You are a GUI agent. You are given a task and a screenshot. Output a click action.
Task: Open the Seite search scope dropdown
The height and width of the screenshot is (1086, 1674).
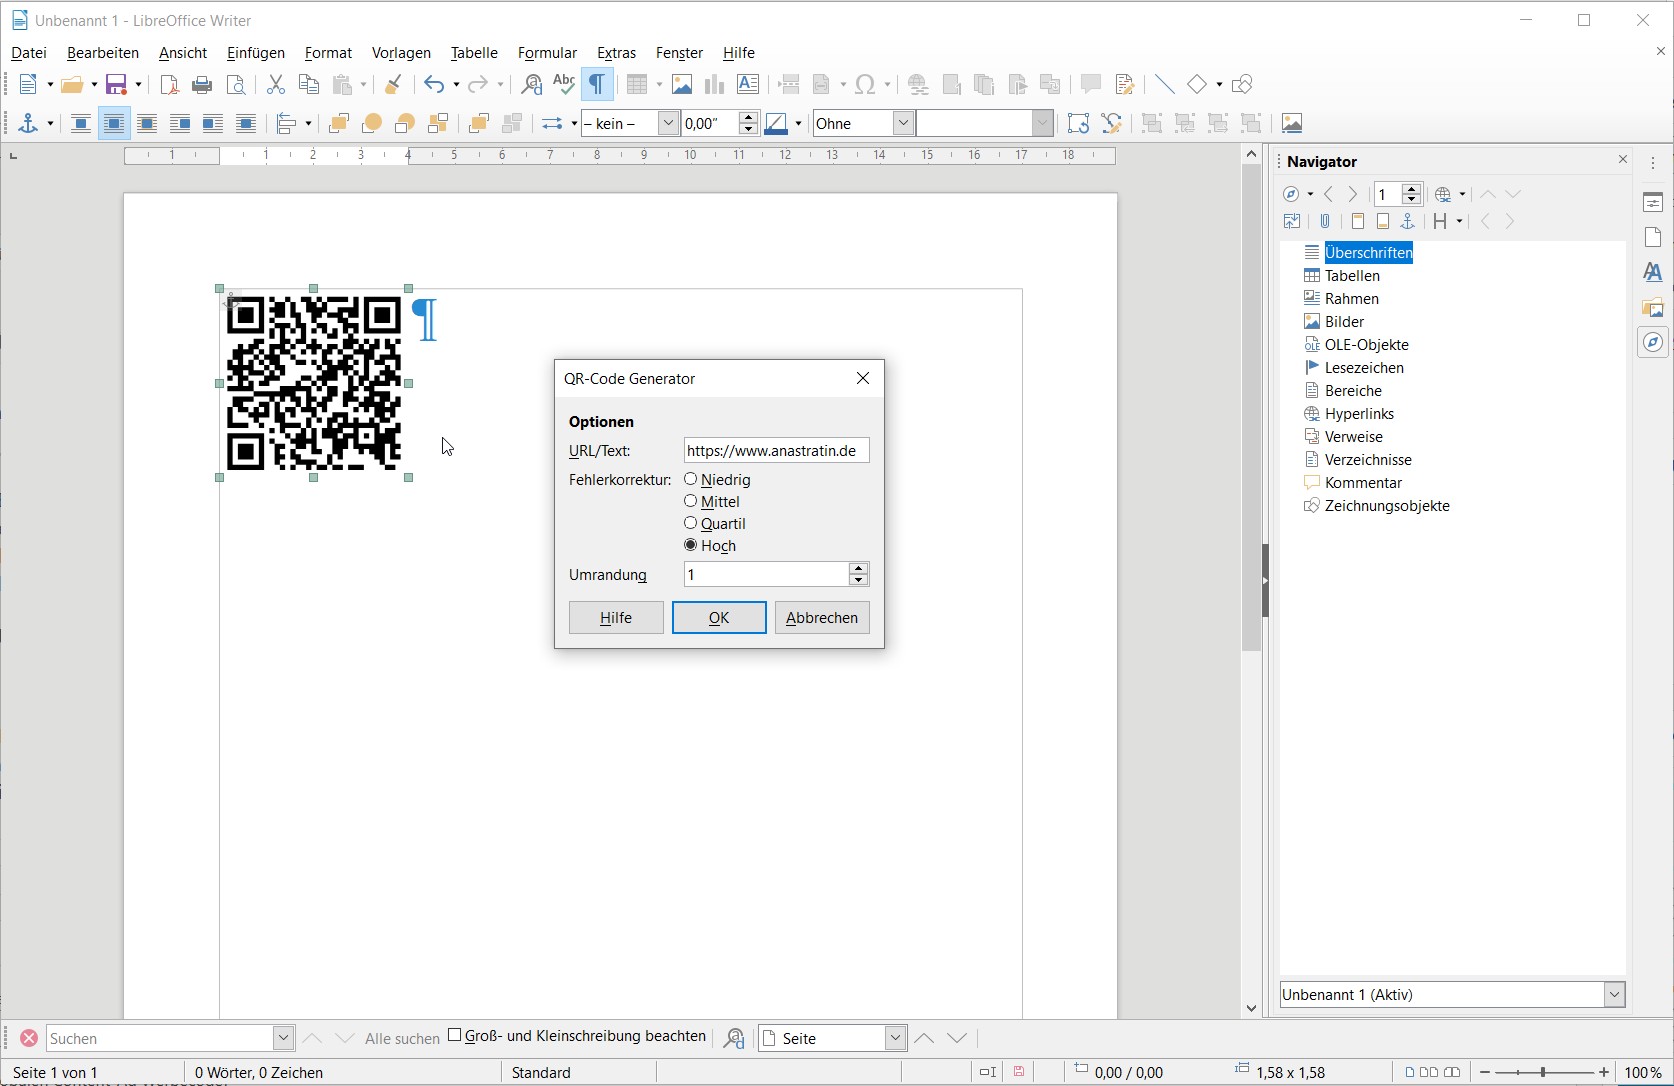pos(896,1038)
